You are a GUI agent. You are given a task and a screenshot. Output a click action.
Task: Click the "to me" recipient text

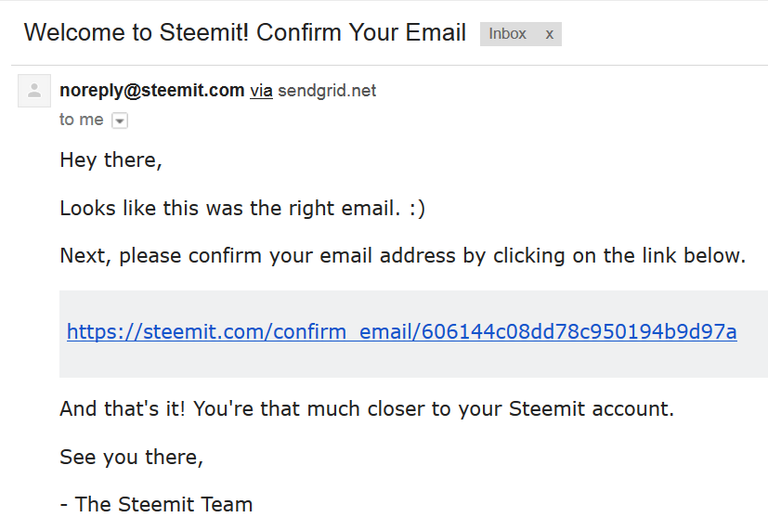pos(81,120)
